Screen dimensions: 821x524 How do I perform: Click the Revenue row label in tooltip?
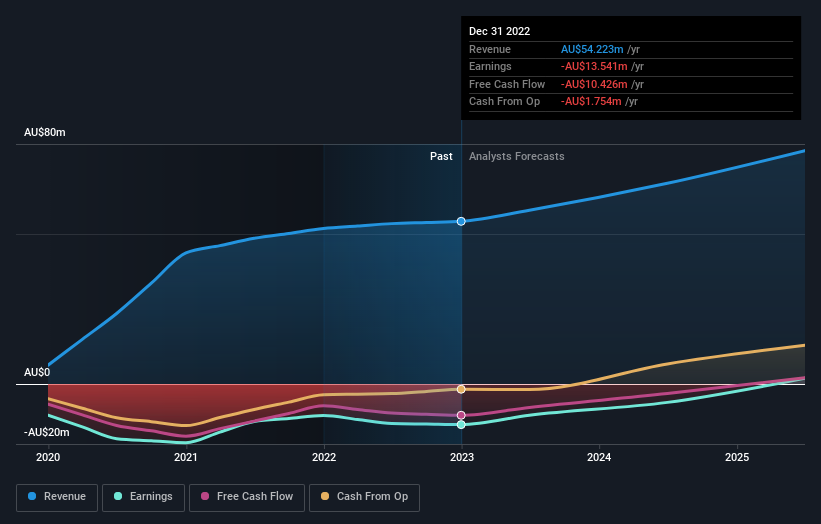click(x=490, y=49)
